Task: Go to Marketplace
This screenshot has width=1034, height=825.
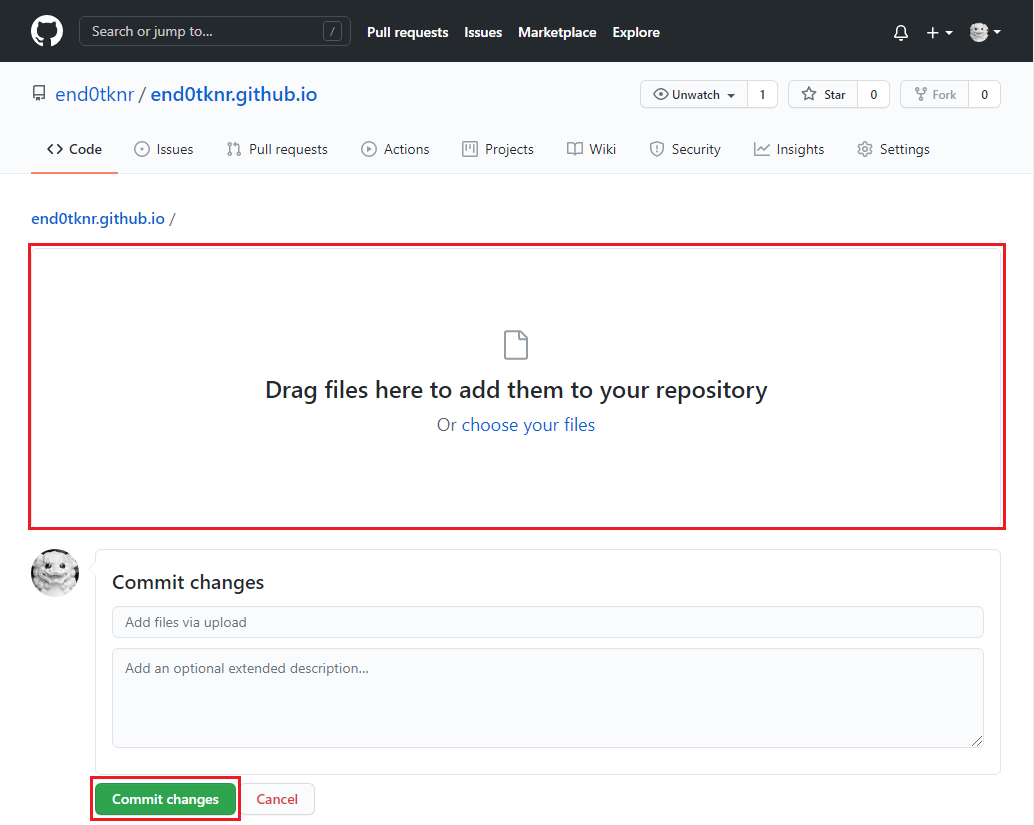Action: coord(557,32)
